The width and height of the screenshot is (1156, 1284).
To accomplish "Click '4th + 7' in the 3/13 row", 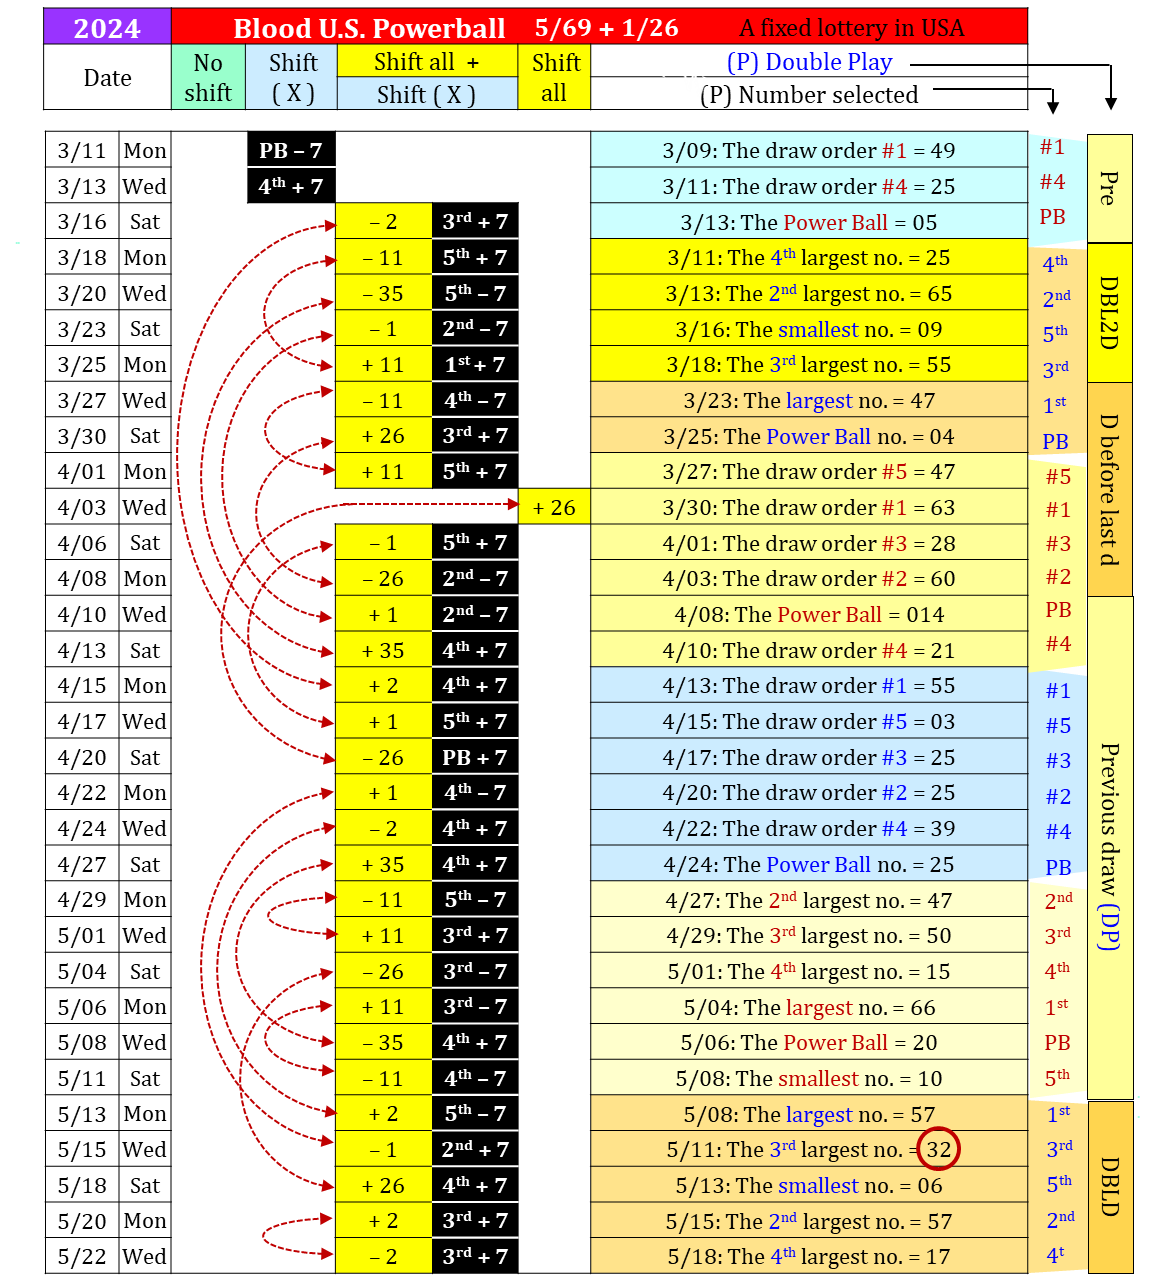I will 291,186.
